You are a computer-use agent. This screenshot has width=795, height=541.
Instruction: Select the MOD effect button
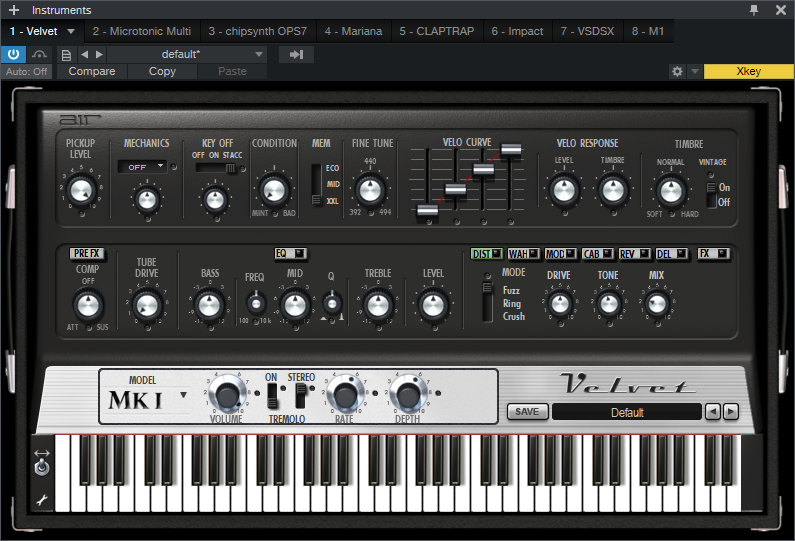coord(560,254)
